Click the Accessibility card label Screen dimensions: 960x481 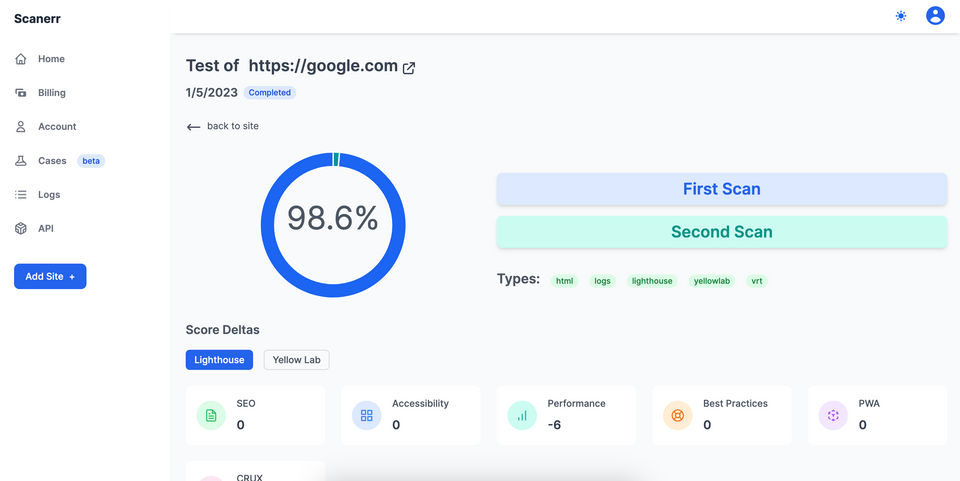tap(421, 403)
